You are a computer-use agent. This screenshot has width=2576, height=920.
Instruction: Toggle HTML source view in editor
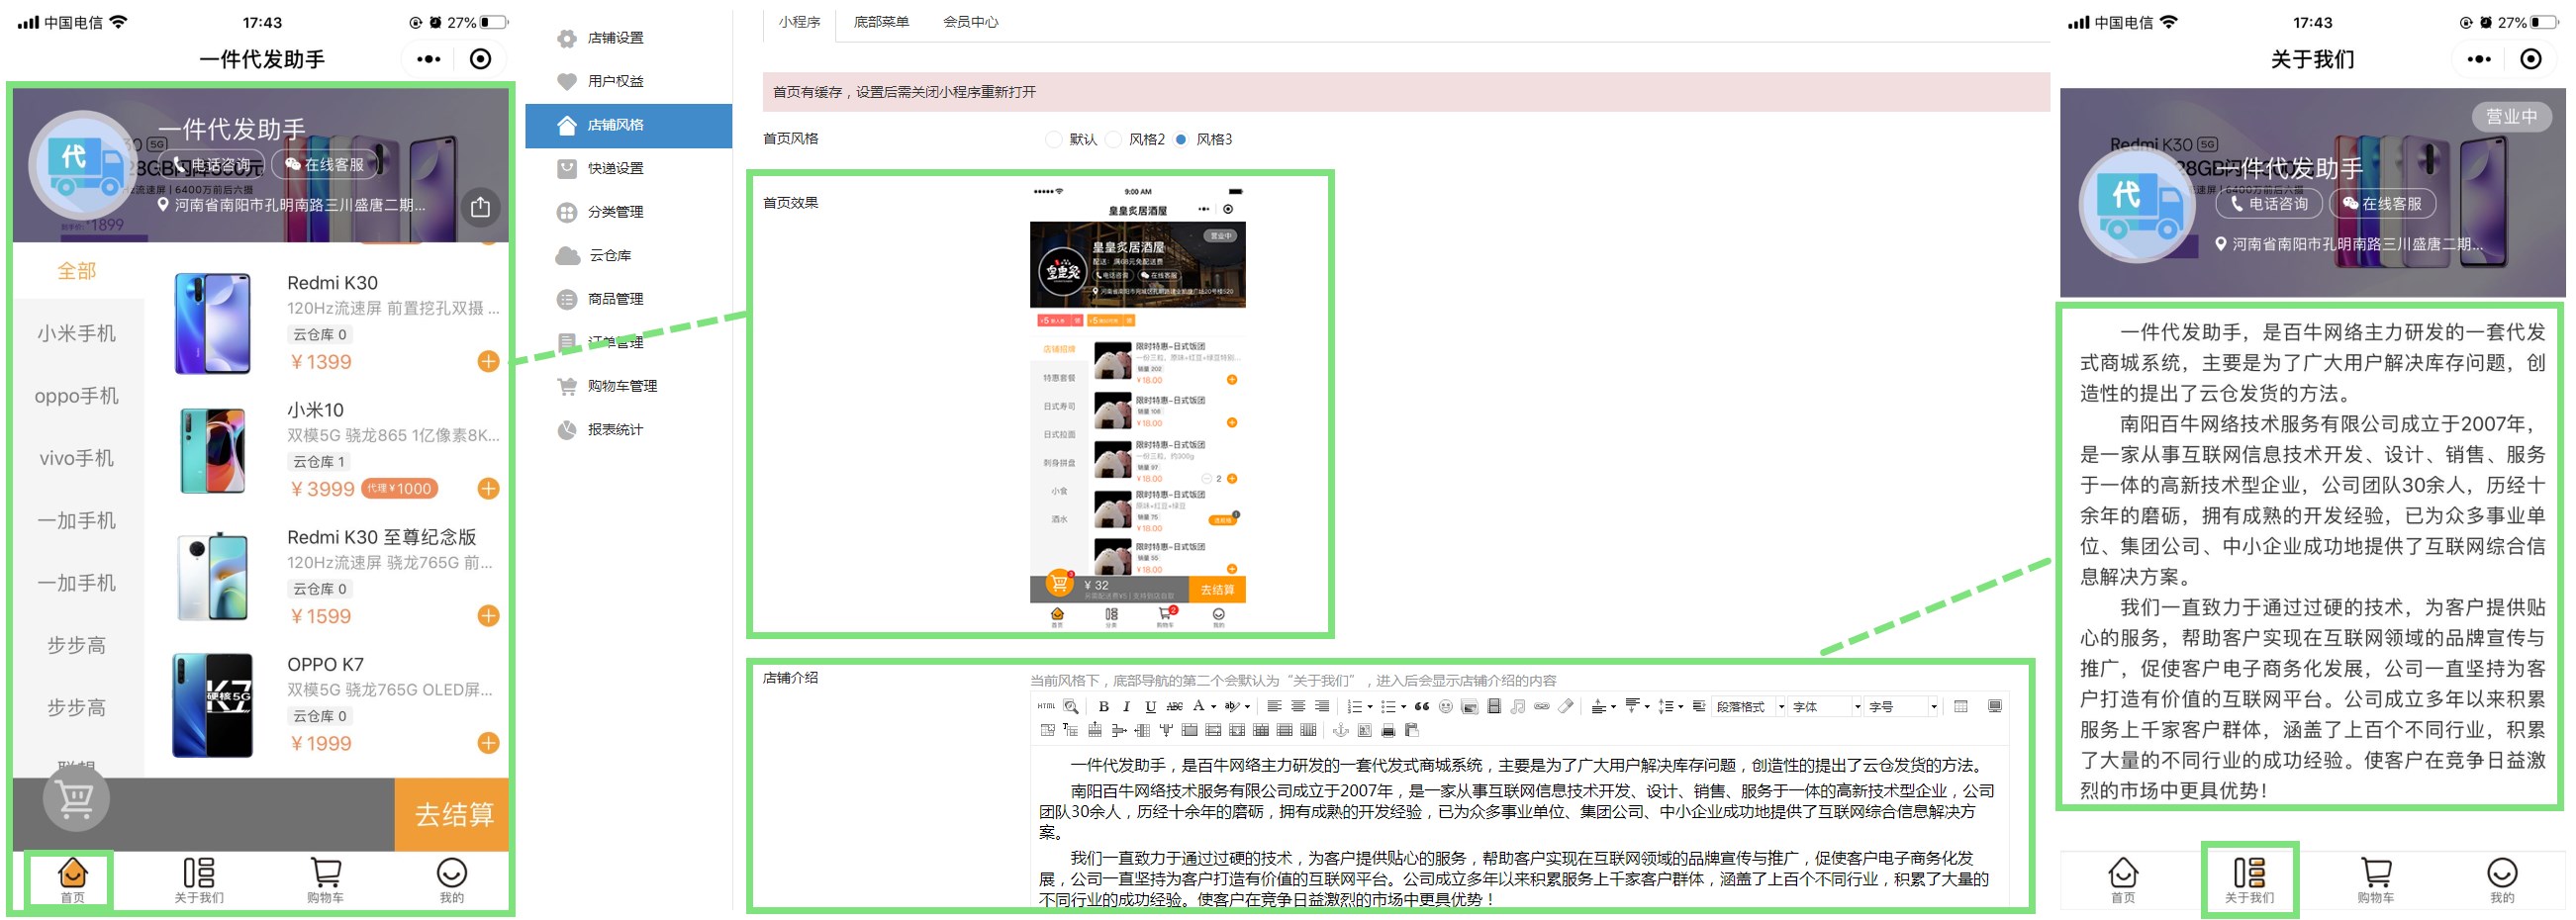(x=1047, y=706)
